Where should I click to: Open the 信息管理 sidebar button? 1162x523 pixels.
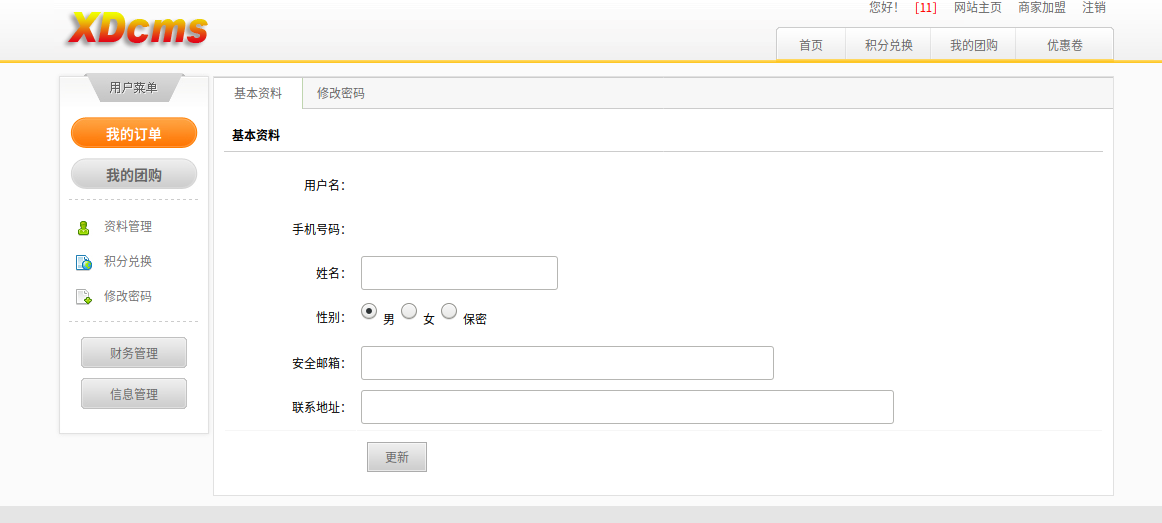pos(134,393)
